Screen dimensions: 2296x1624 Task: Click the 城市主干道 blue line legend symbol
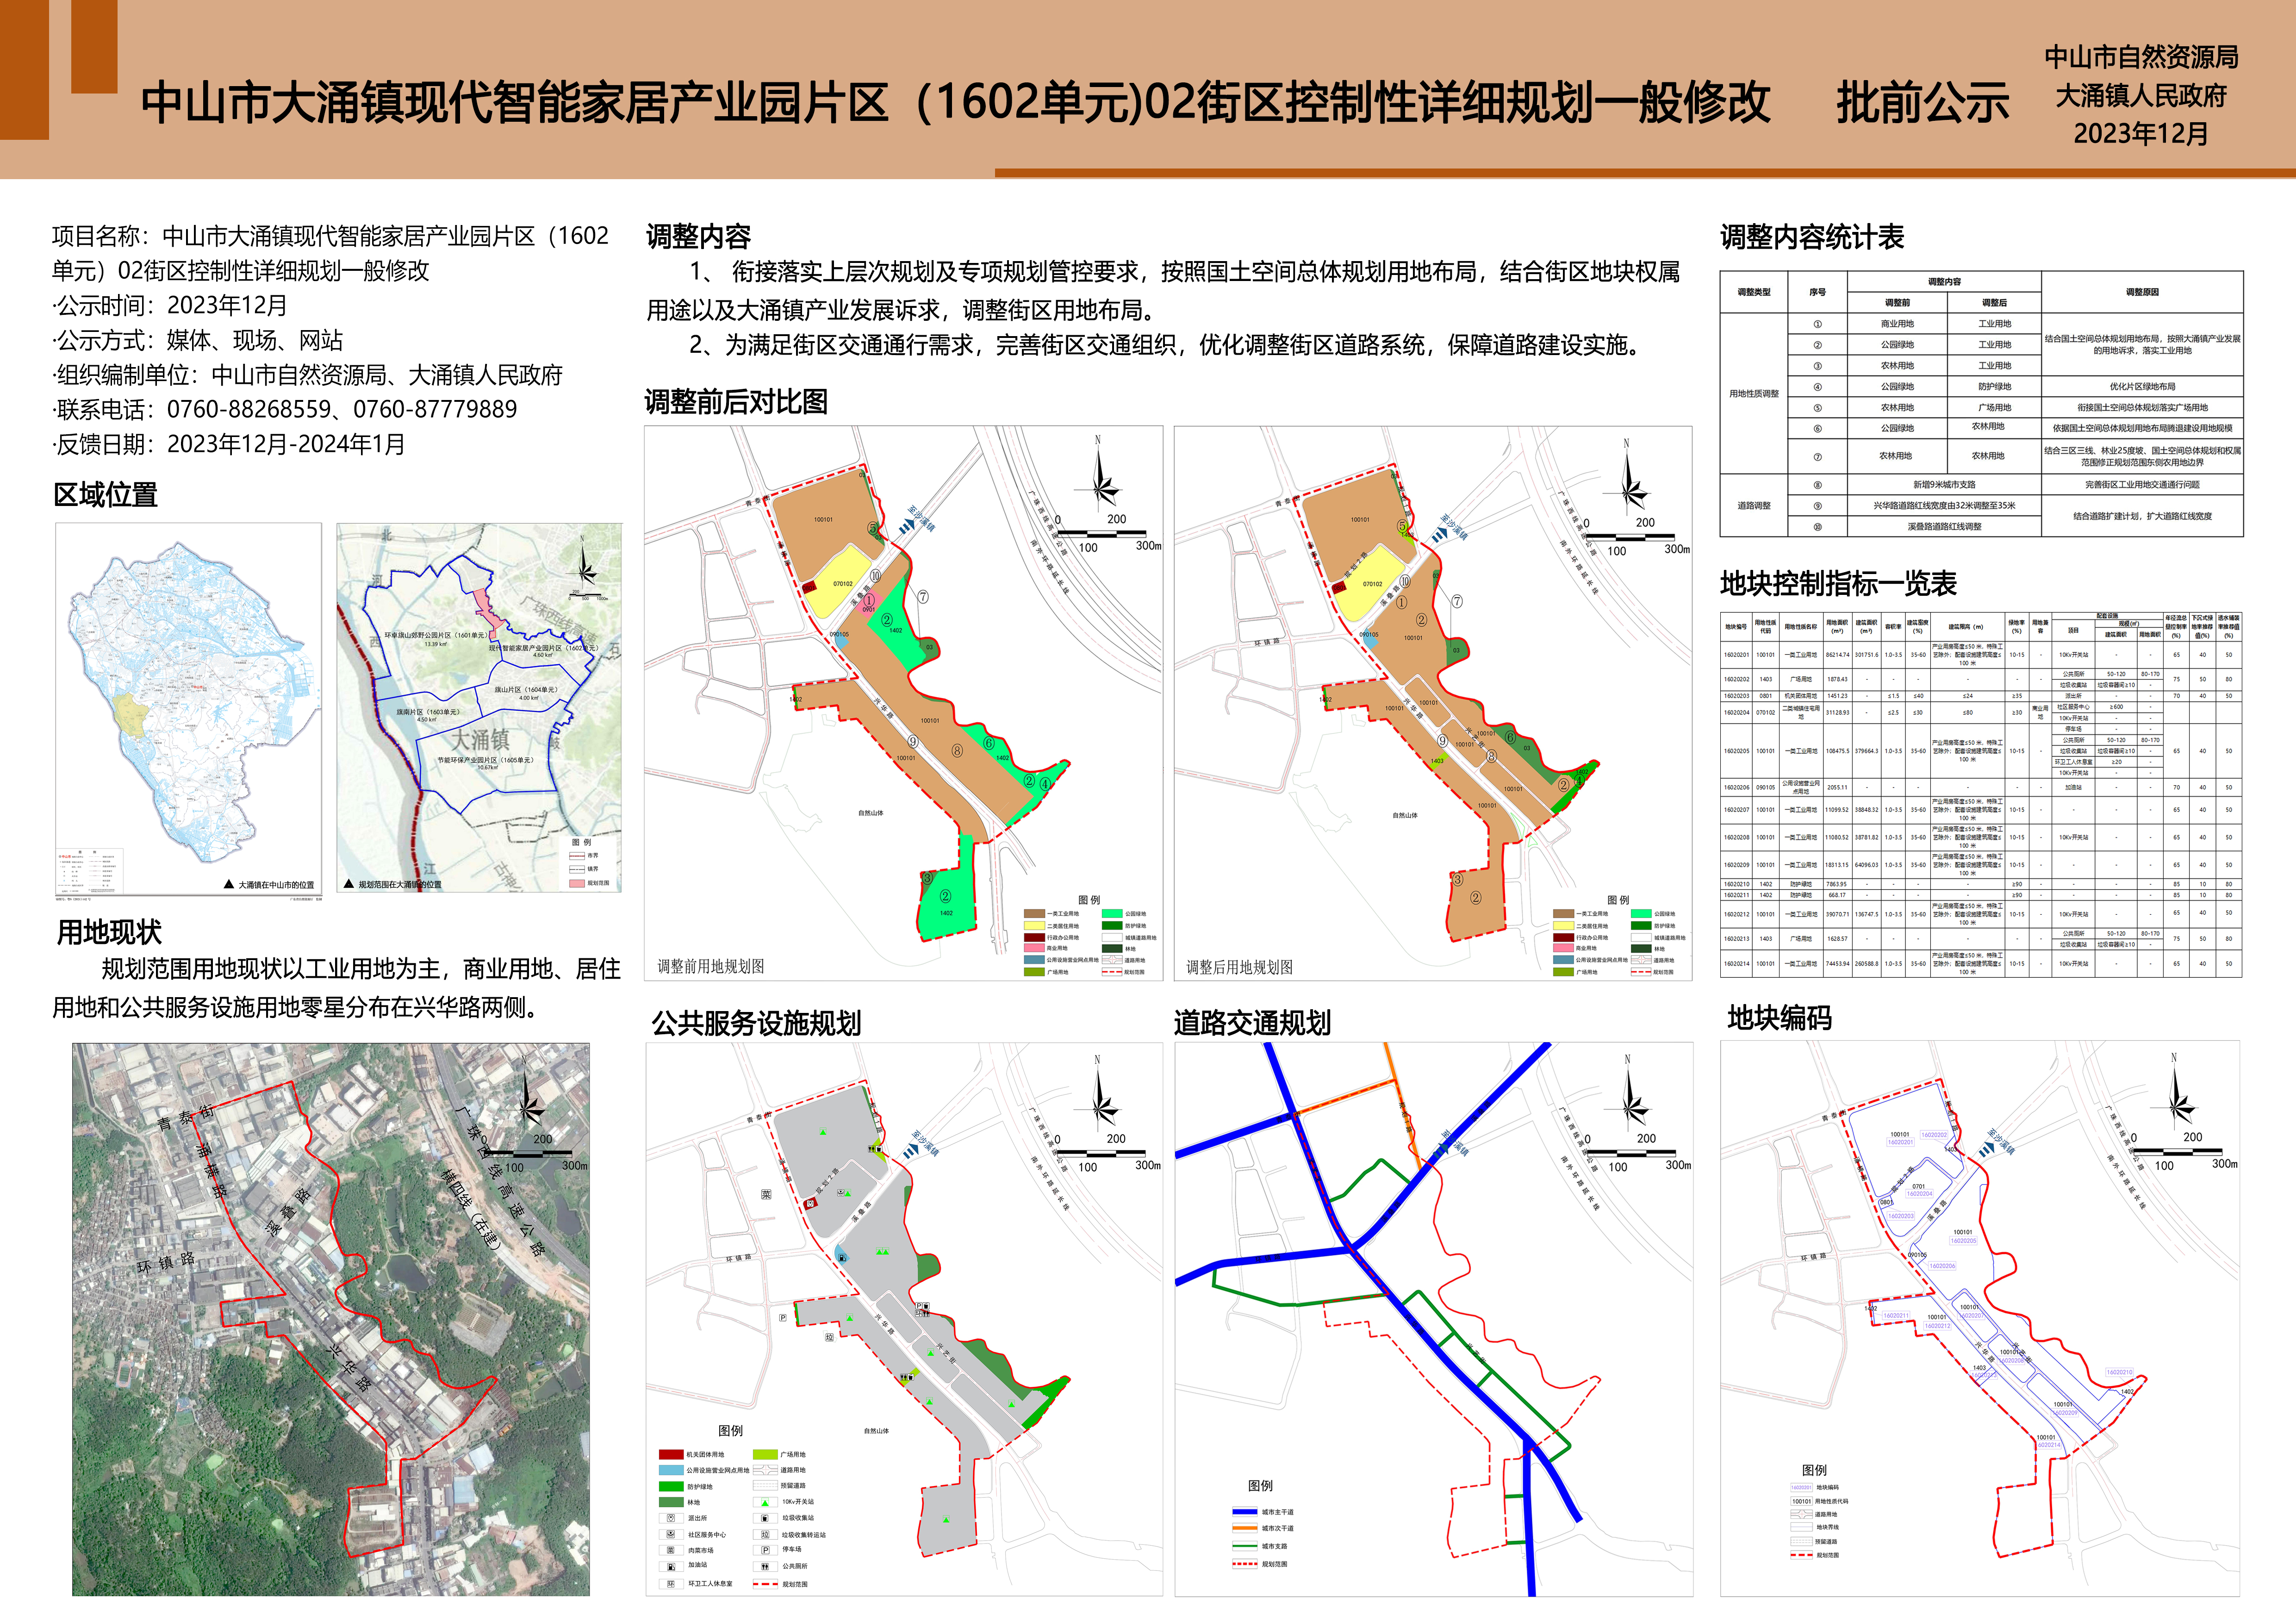click(1244, 1512)
